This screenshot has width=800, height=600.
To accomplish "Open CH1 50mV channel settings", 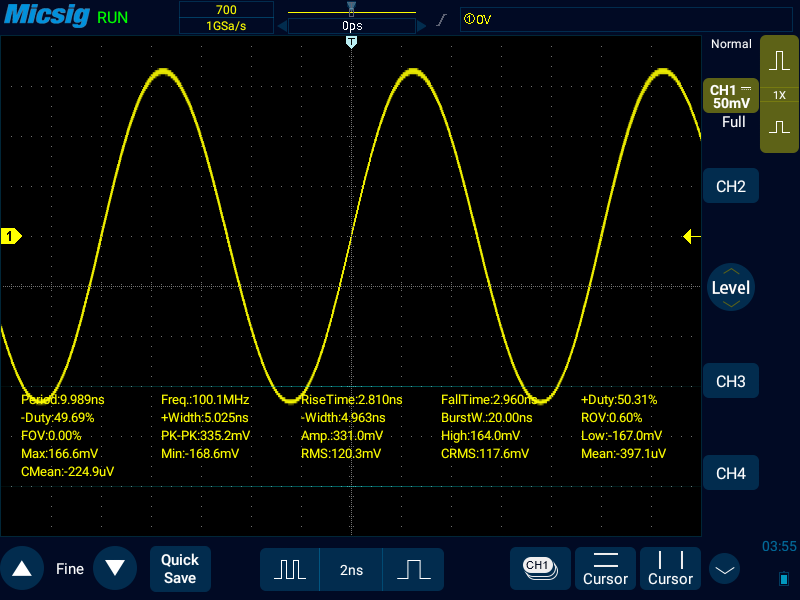I will [731, 96].
